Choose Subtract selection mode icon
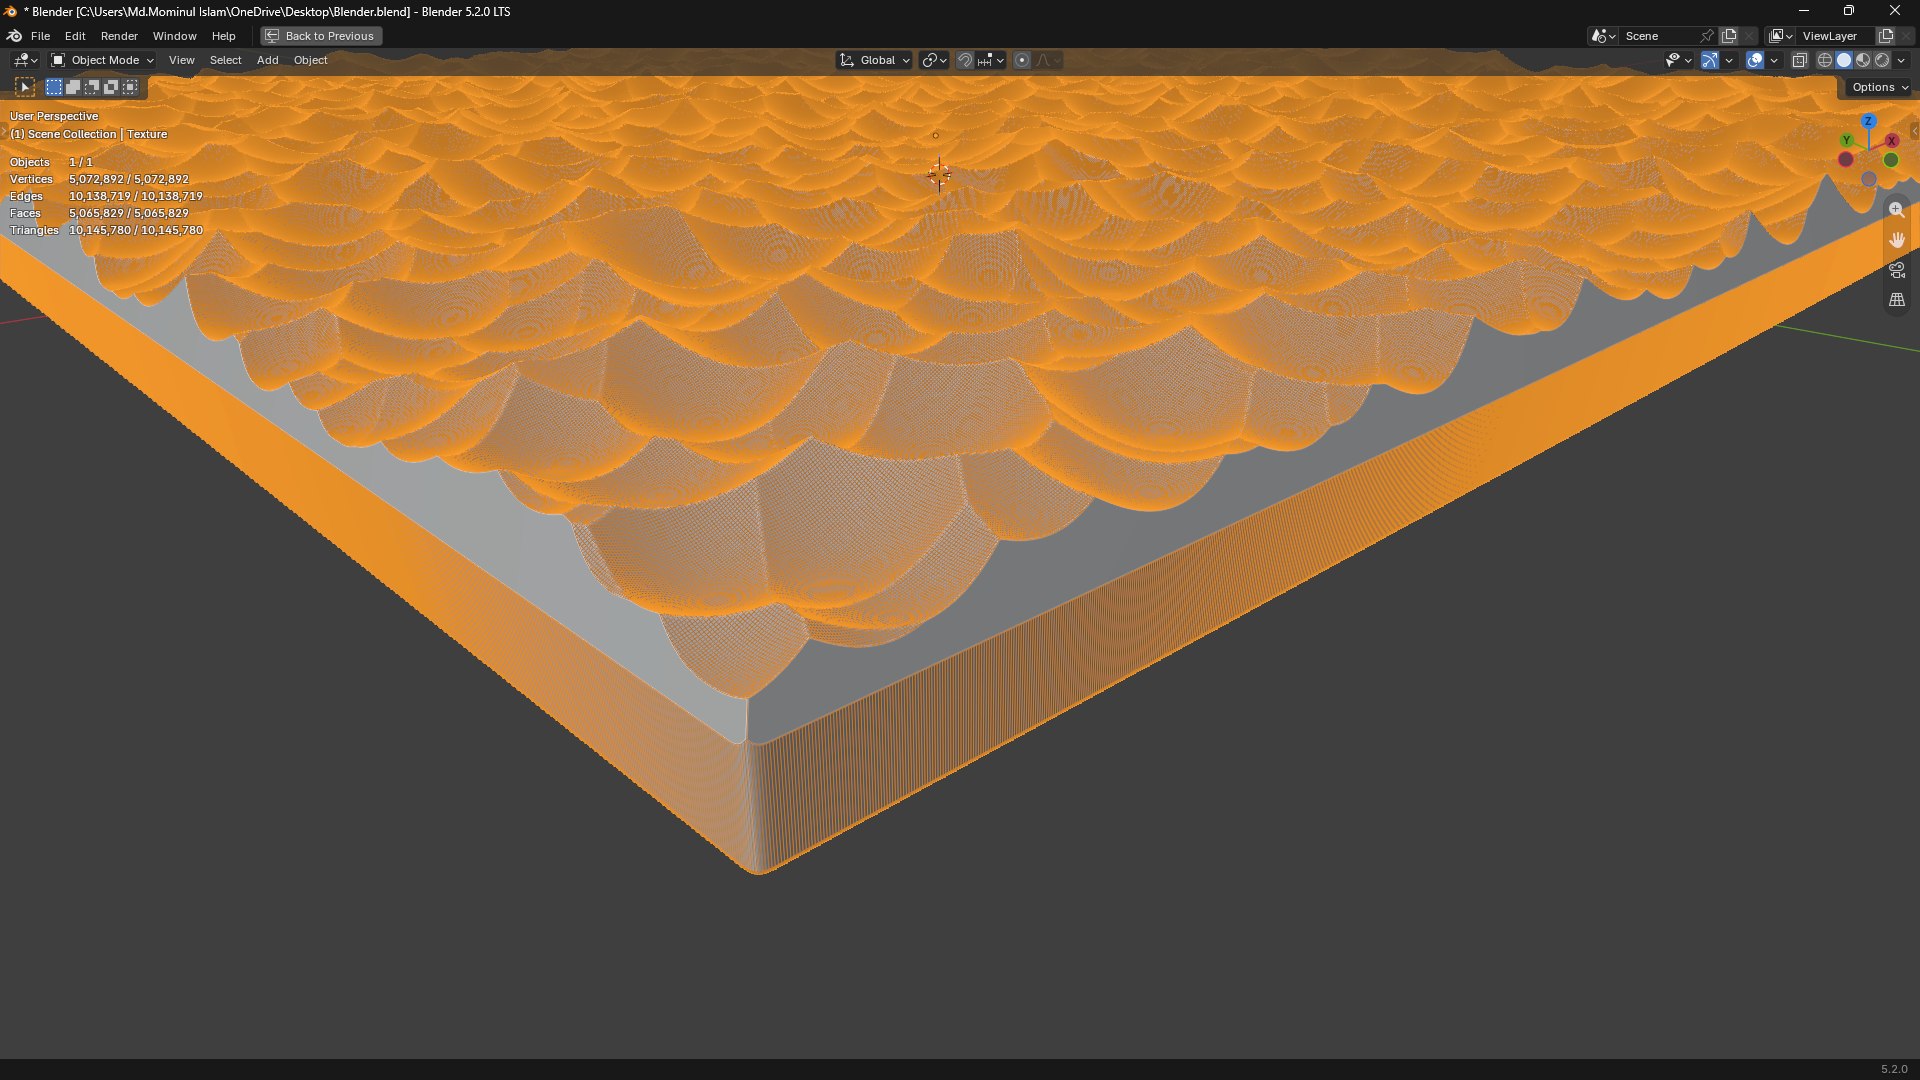Viewport: 1920px width, 1080px height. click(92, 87)
